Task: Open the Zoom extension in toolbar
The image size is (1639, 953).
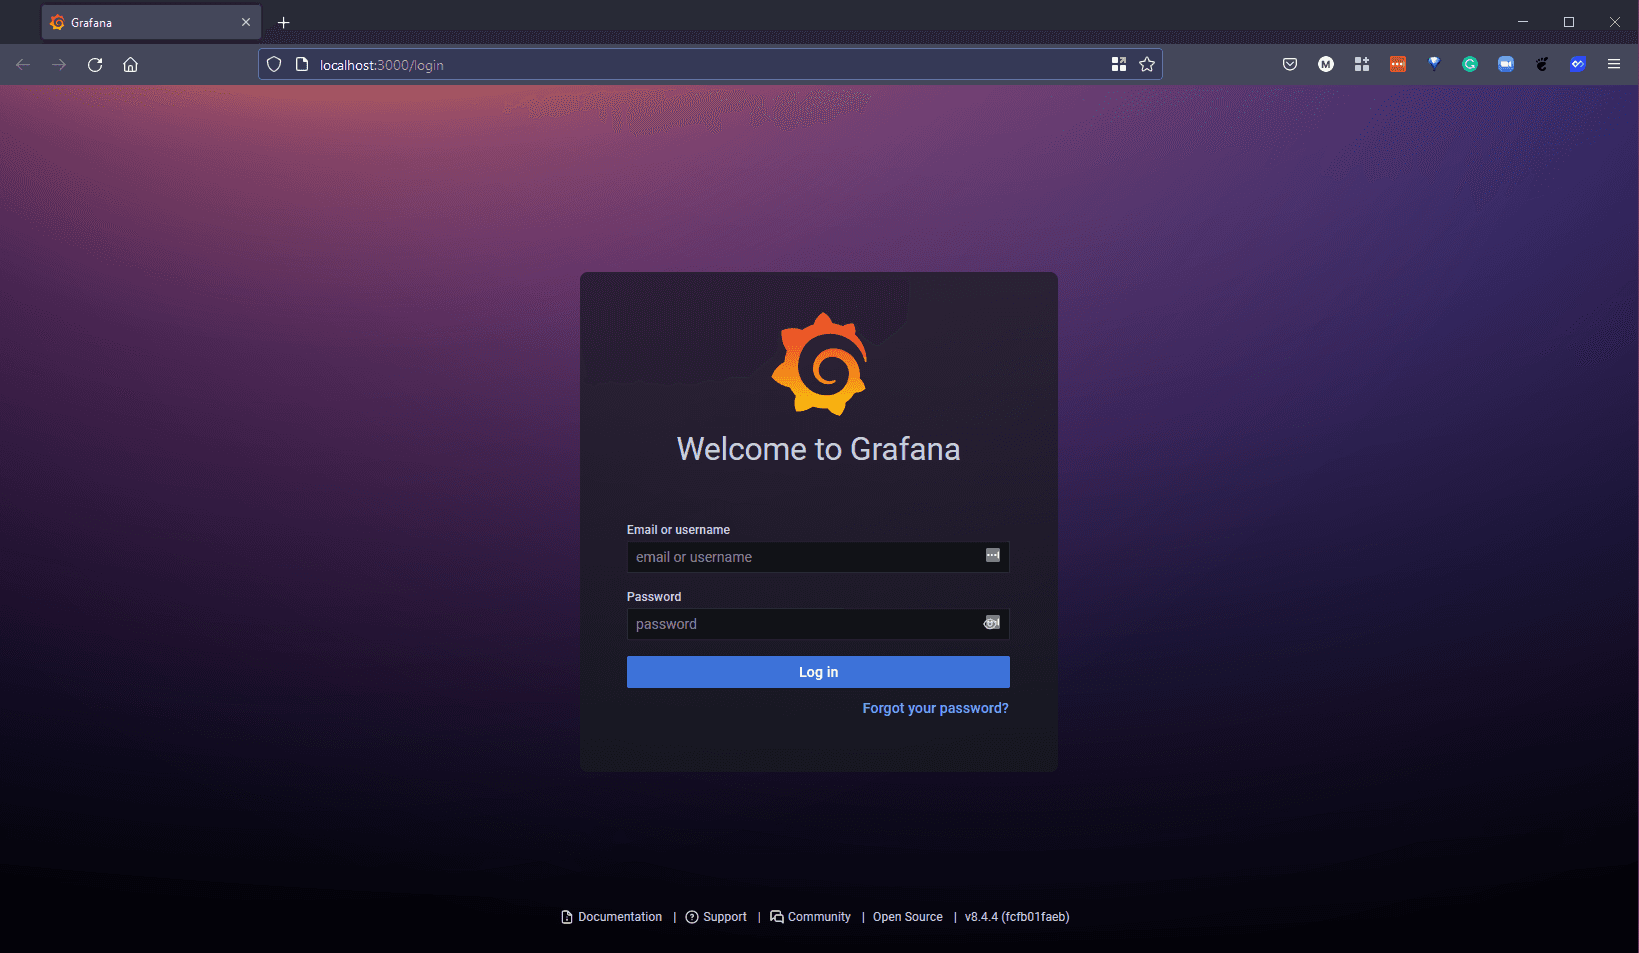Action: point(1505,64)
